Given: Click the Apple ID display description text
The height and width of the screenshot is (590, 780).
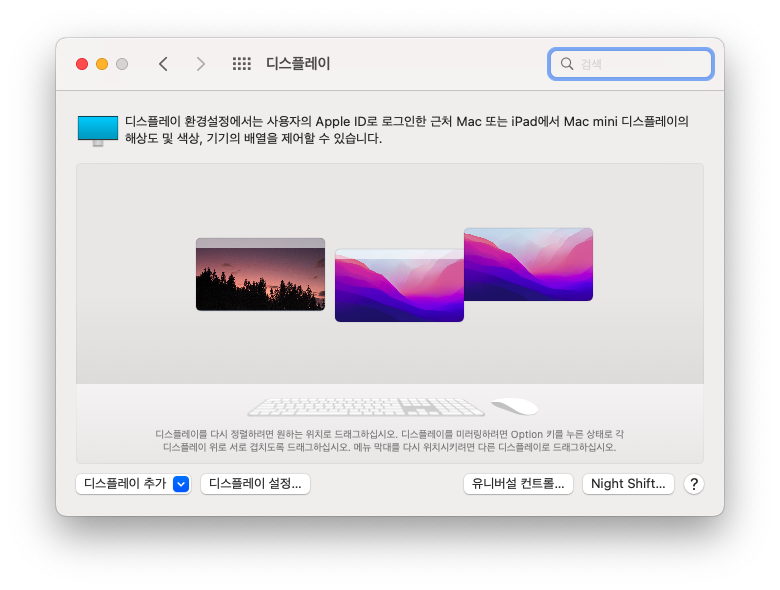Looking at the screenshot, I should [x=406, y=130].
